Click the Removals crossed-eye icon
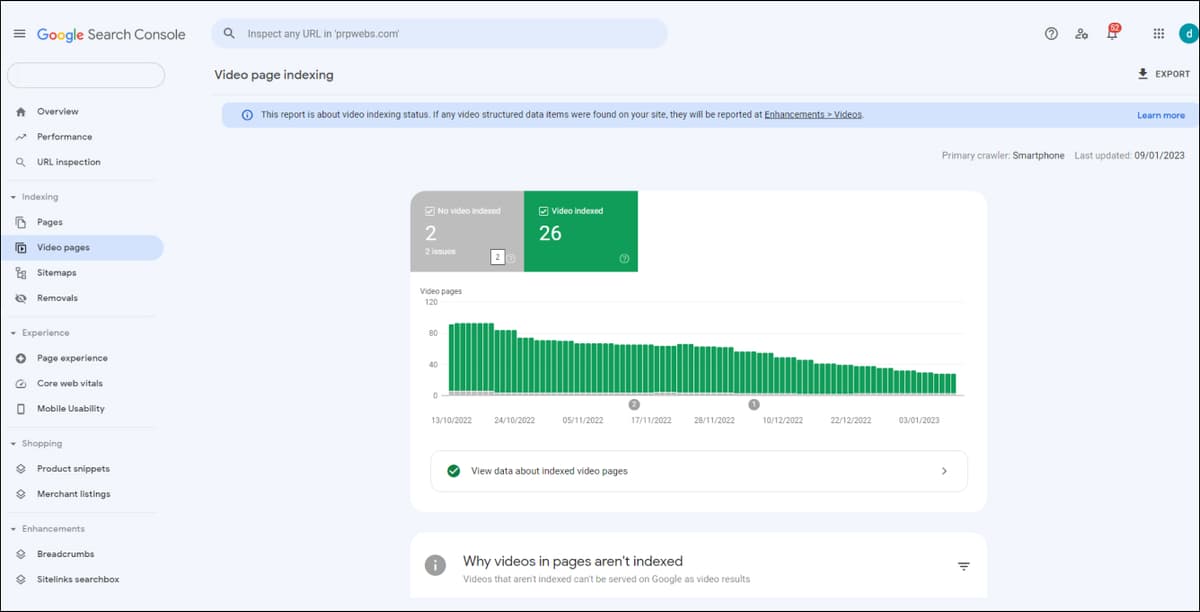The image size is (1200, 612). [21, 298]
